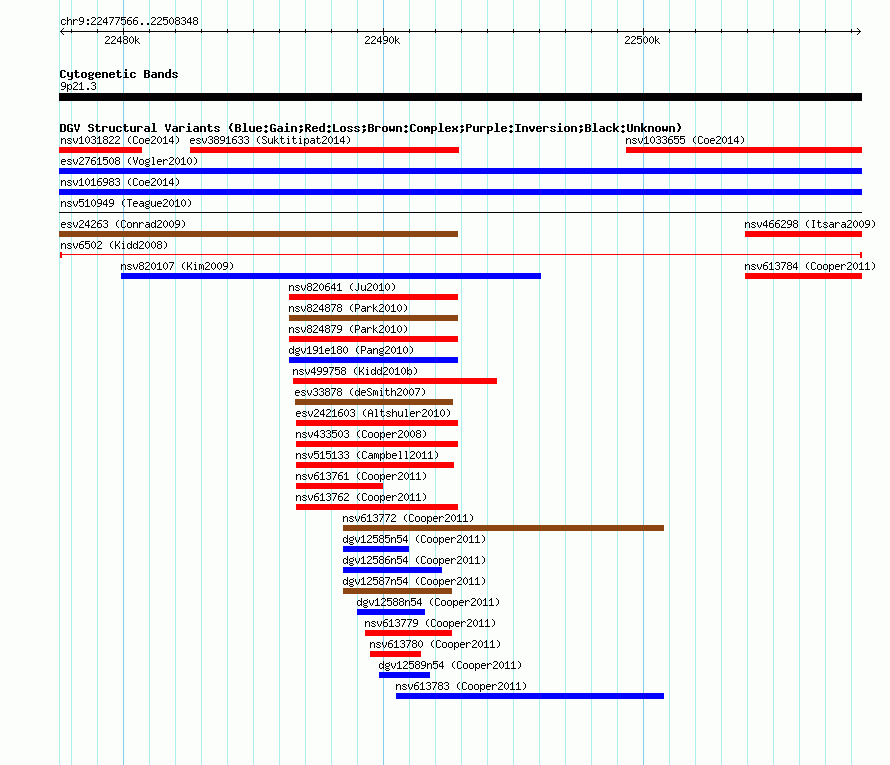Screen dimensions: 890x765
Task: Click the nsv613780 (Cooper2011) label
Action: pos(435,644)
